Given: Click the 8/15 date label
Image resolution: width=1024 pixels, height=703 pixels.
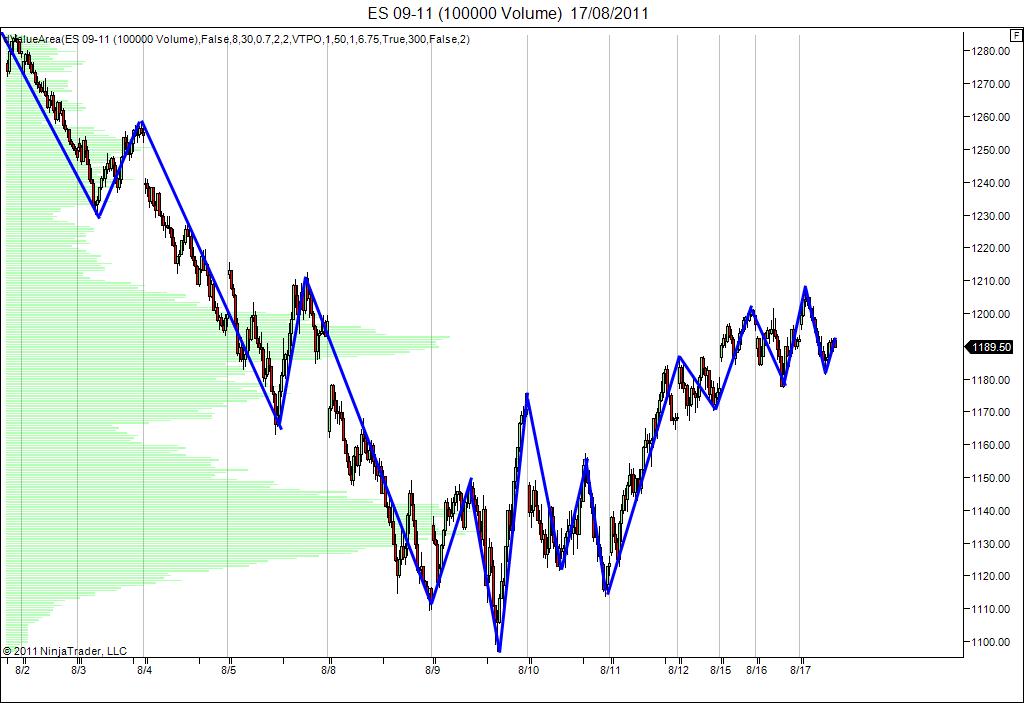Looking at the screenshot, I should (x=721, y=670).
